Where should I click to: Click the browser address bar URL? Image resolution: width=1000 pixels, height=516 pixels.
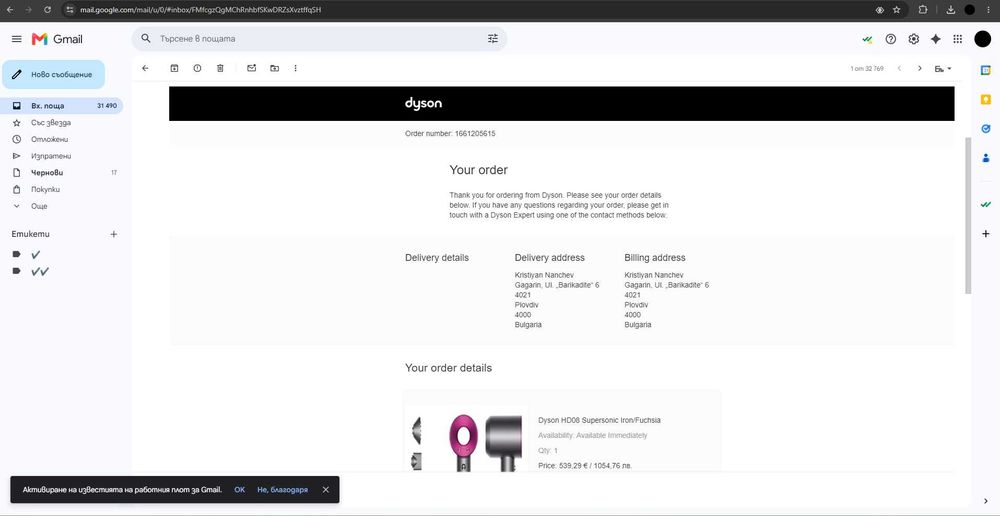(201, 10)
